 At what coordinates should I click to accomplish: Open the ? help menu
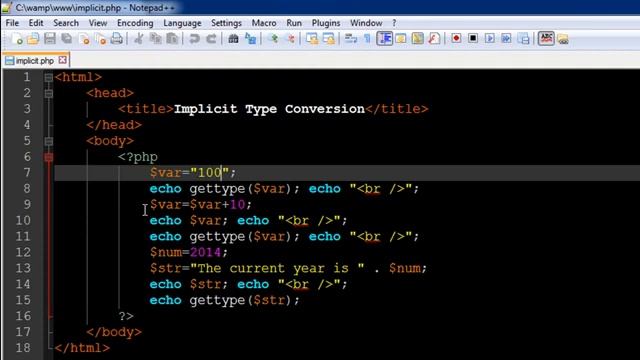(394, 23)
